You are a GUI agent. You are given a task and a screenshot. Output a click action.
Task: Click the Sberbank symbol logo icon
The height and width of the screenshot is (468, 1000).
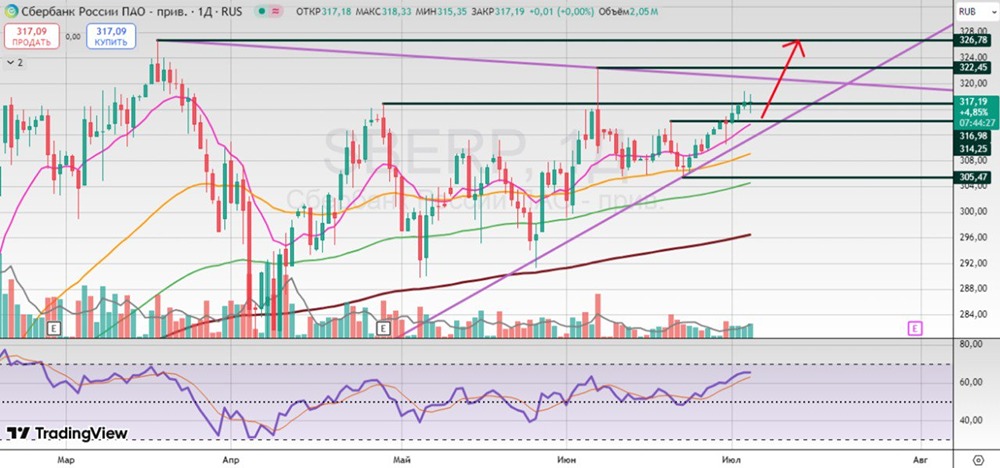pos(10,11)
